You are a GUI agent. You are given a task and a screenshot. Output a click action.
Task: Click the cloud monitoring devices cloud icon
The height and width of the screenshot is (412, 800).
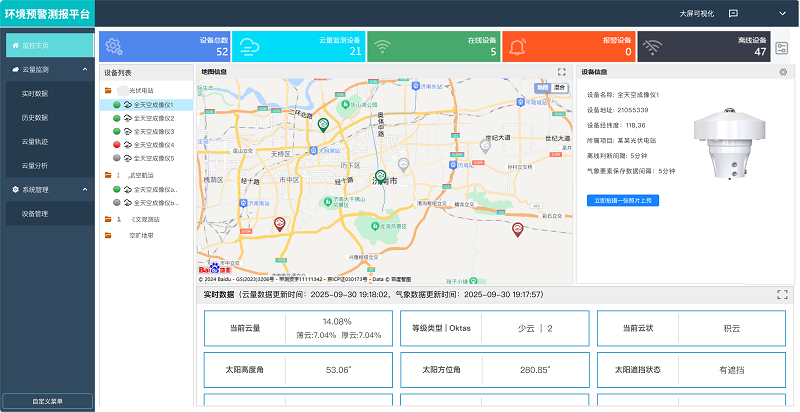coord(249,46)
